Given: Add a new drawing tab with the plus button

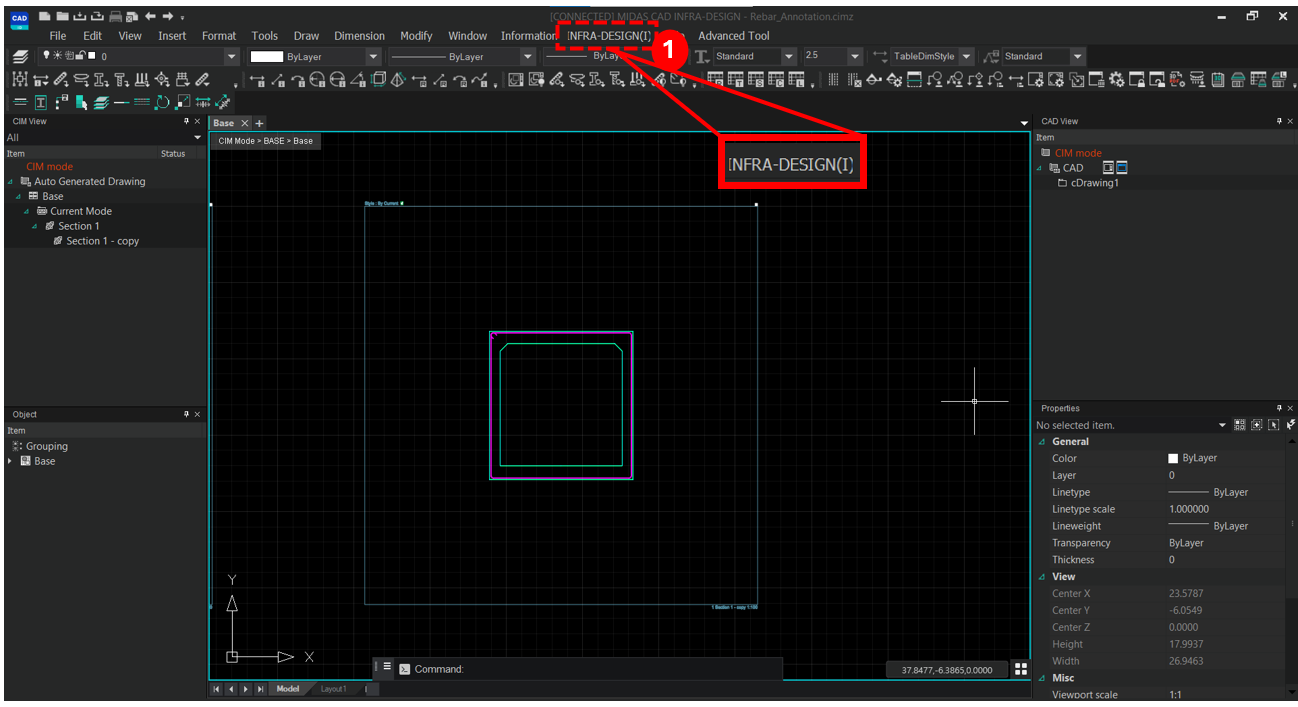Looking at the screenshot, I should coord(260,123).
